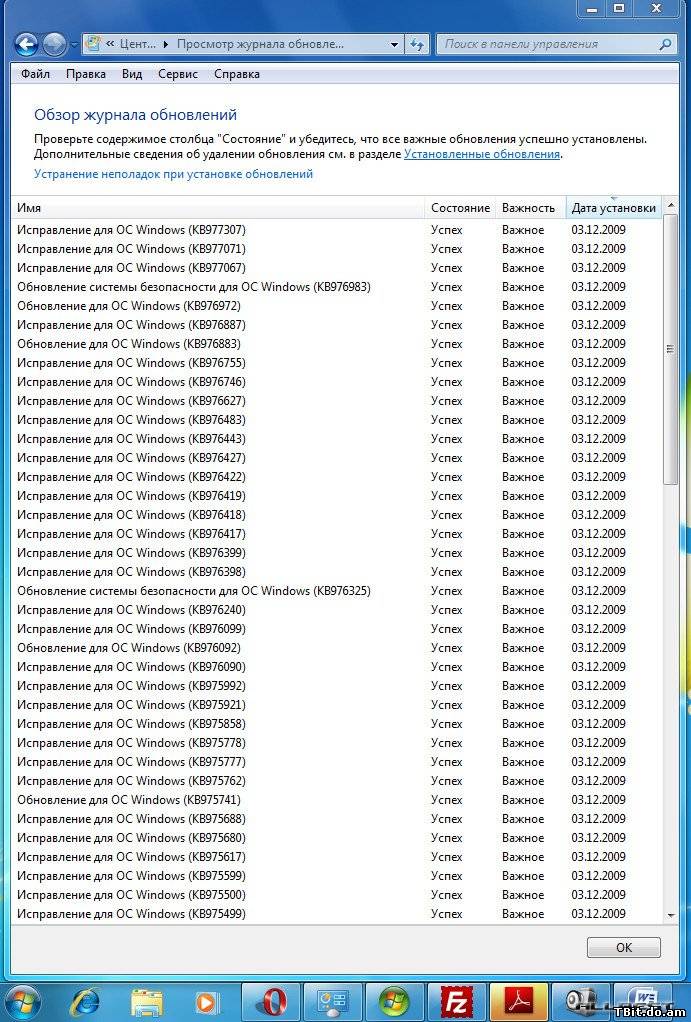Switch to Adobe Reader in taskbar

[518, 1002]
